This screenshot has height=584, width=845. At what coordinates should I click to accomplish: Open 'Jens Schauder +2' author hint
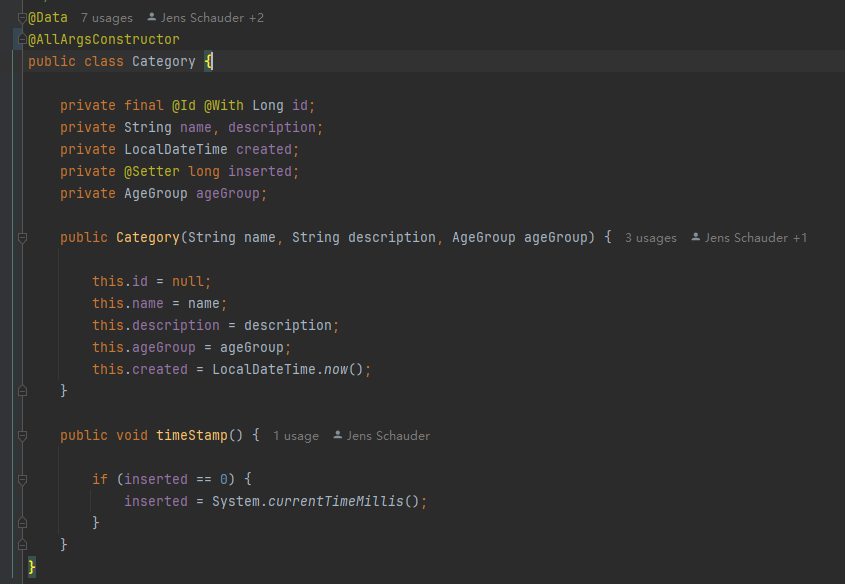click(212, 18)
